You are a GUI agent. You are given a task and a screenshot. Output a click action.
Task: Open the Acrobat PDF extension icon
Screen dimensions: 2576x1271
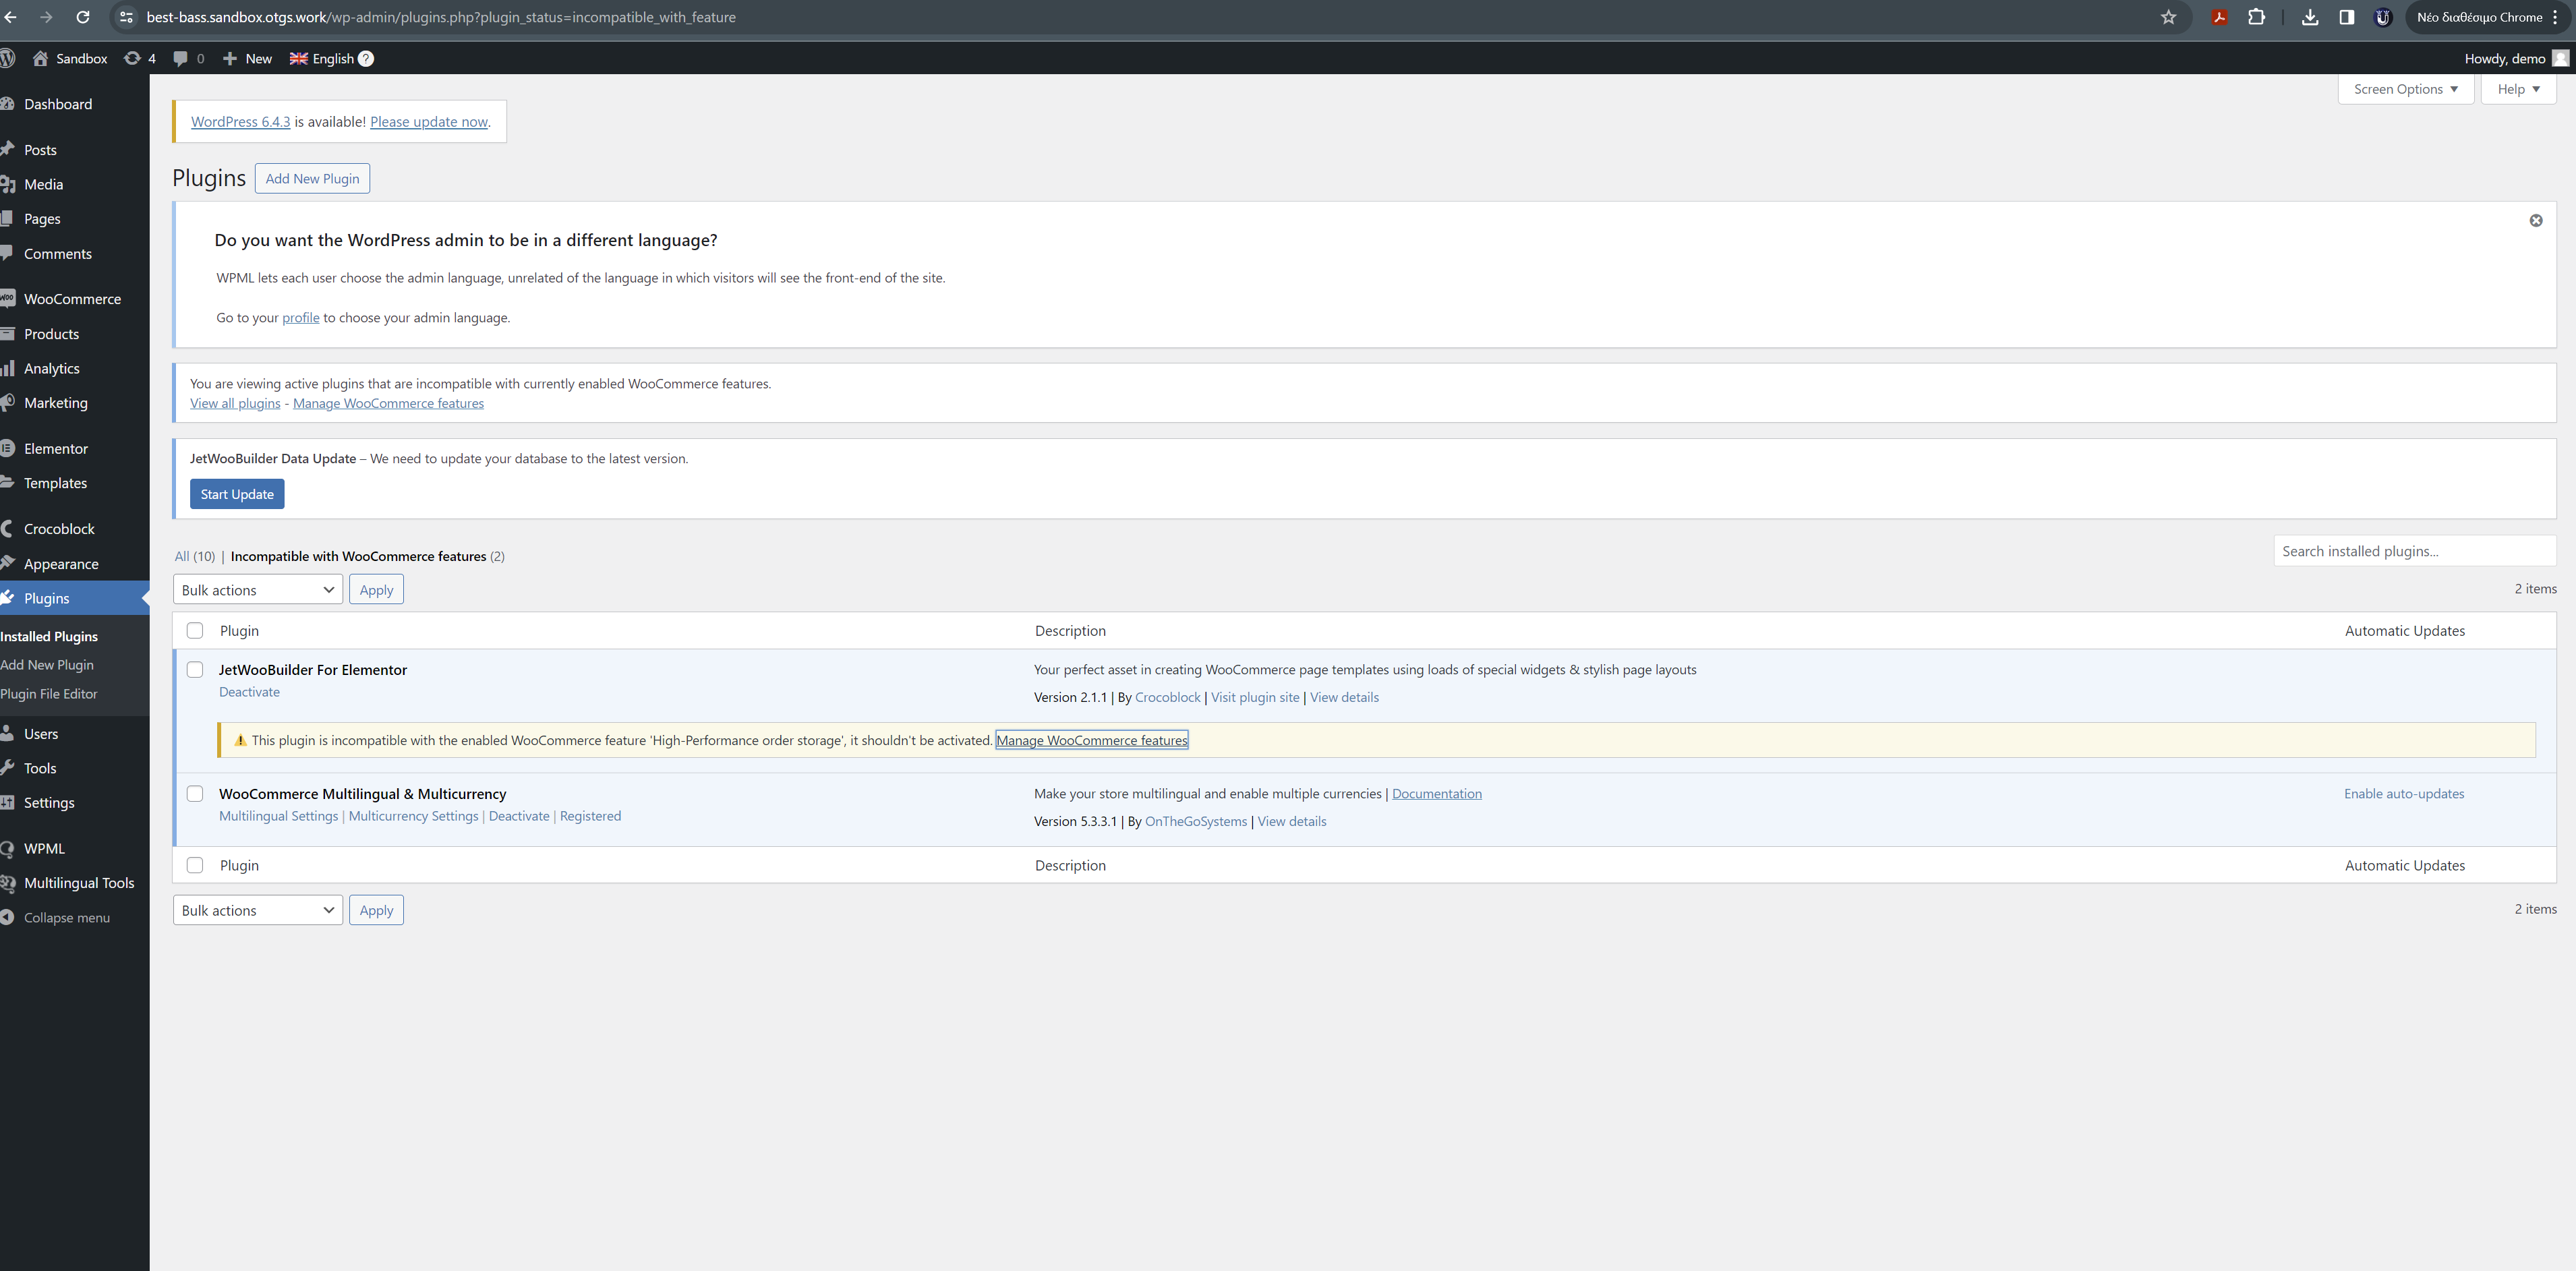[x=2219, y=17]
